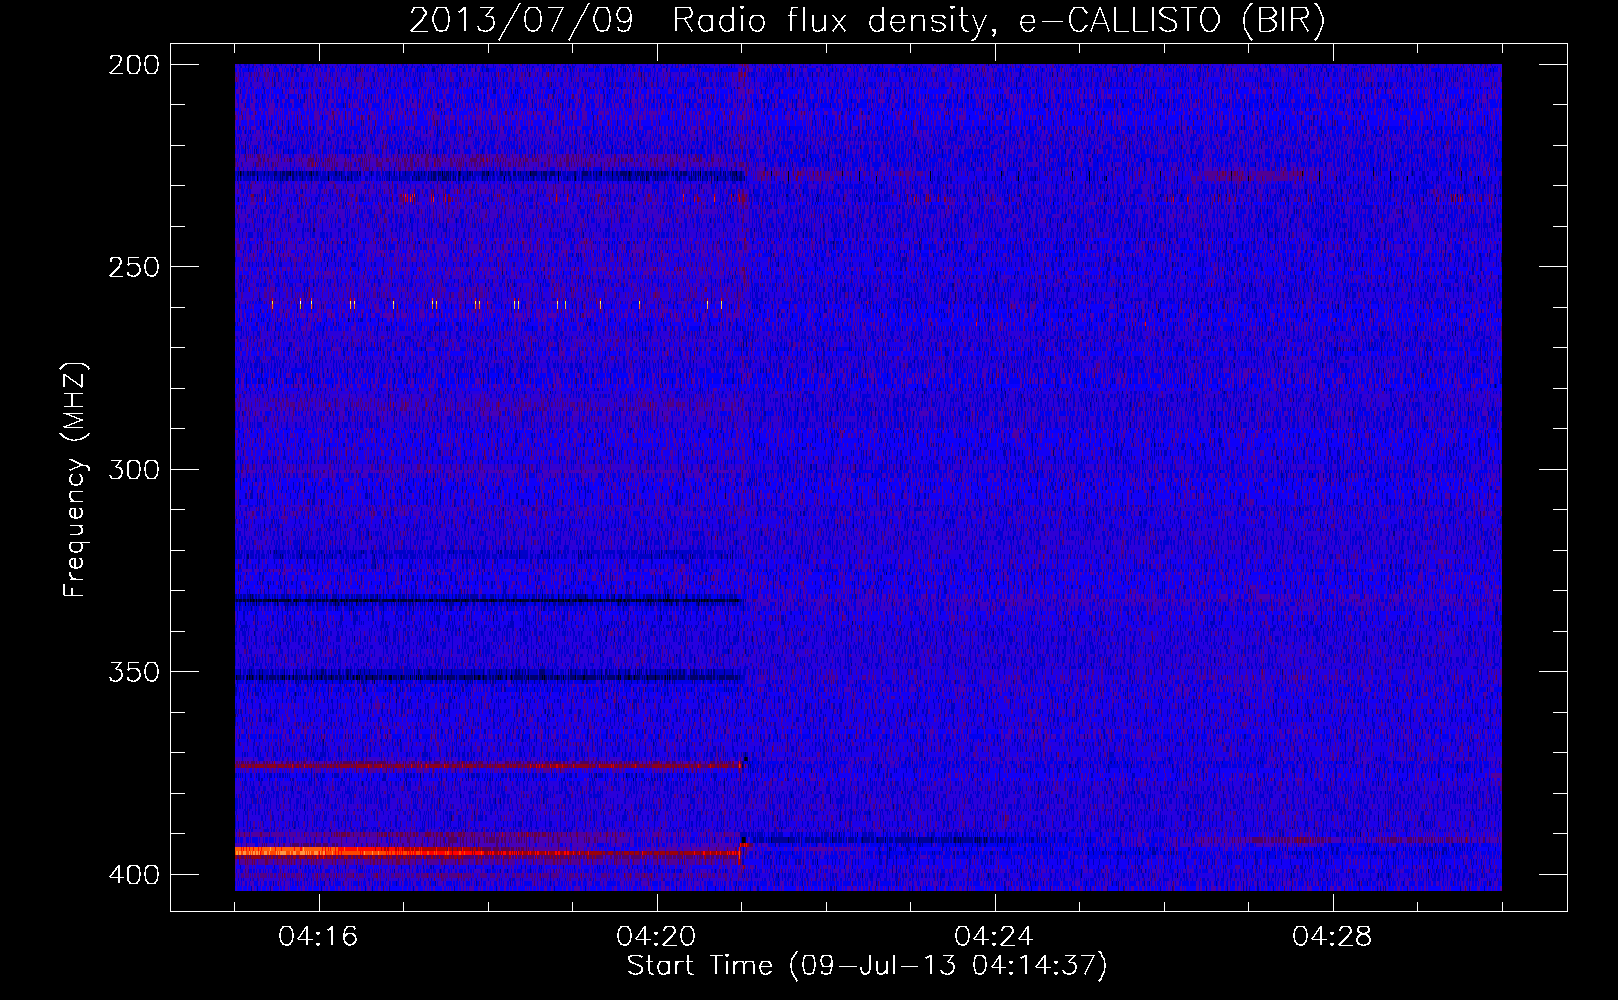Click the 04:20 time tick label

coord(656,937)
